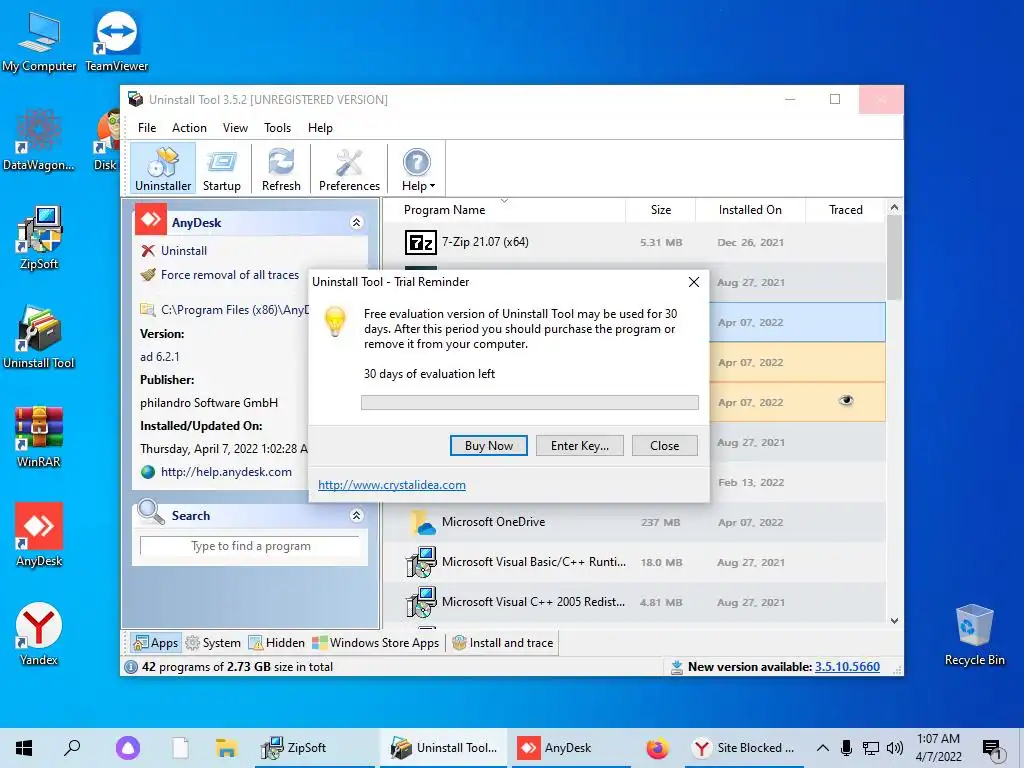Click the scroll up arrow of program list
This screenshot has width=1024, height=768.
pyautogui.click(x=894, y=208)
